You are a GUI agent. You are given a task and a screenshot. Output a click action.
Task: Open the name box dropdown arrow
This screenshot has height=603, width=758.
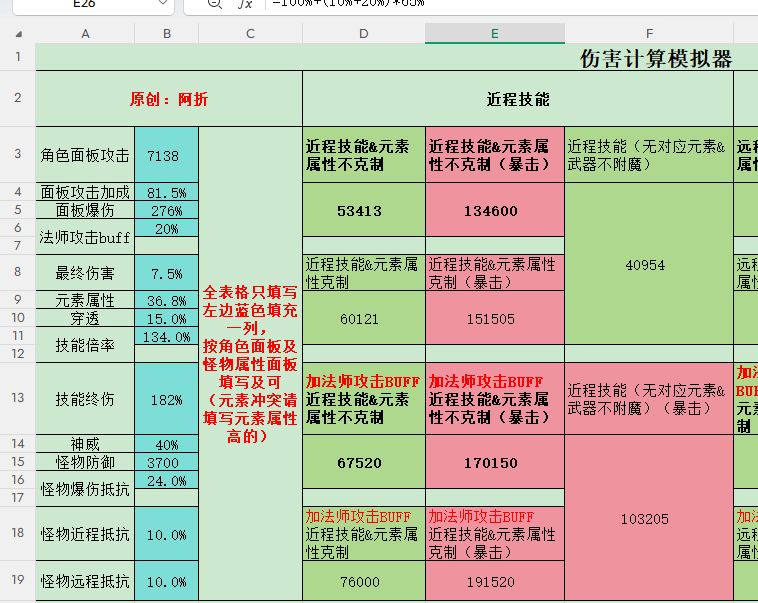(x=163, y=3)
